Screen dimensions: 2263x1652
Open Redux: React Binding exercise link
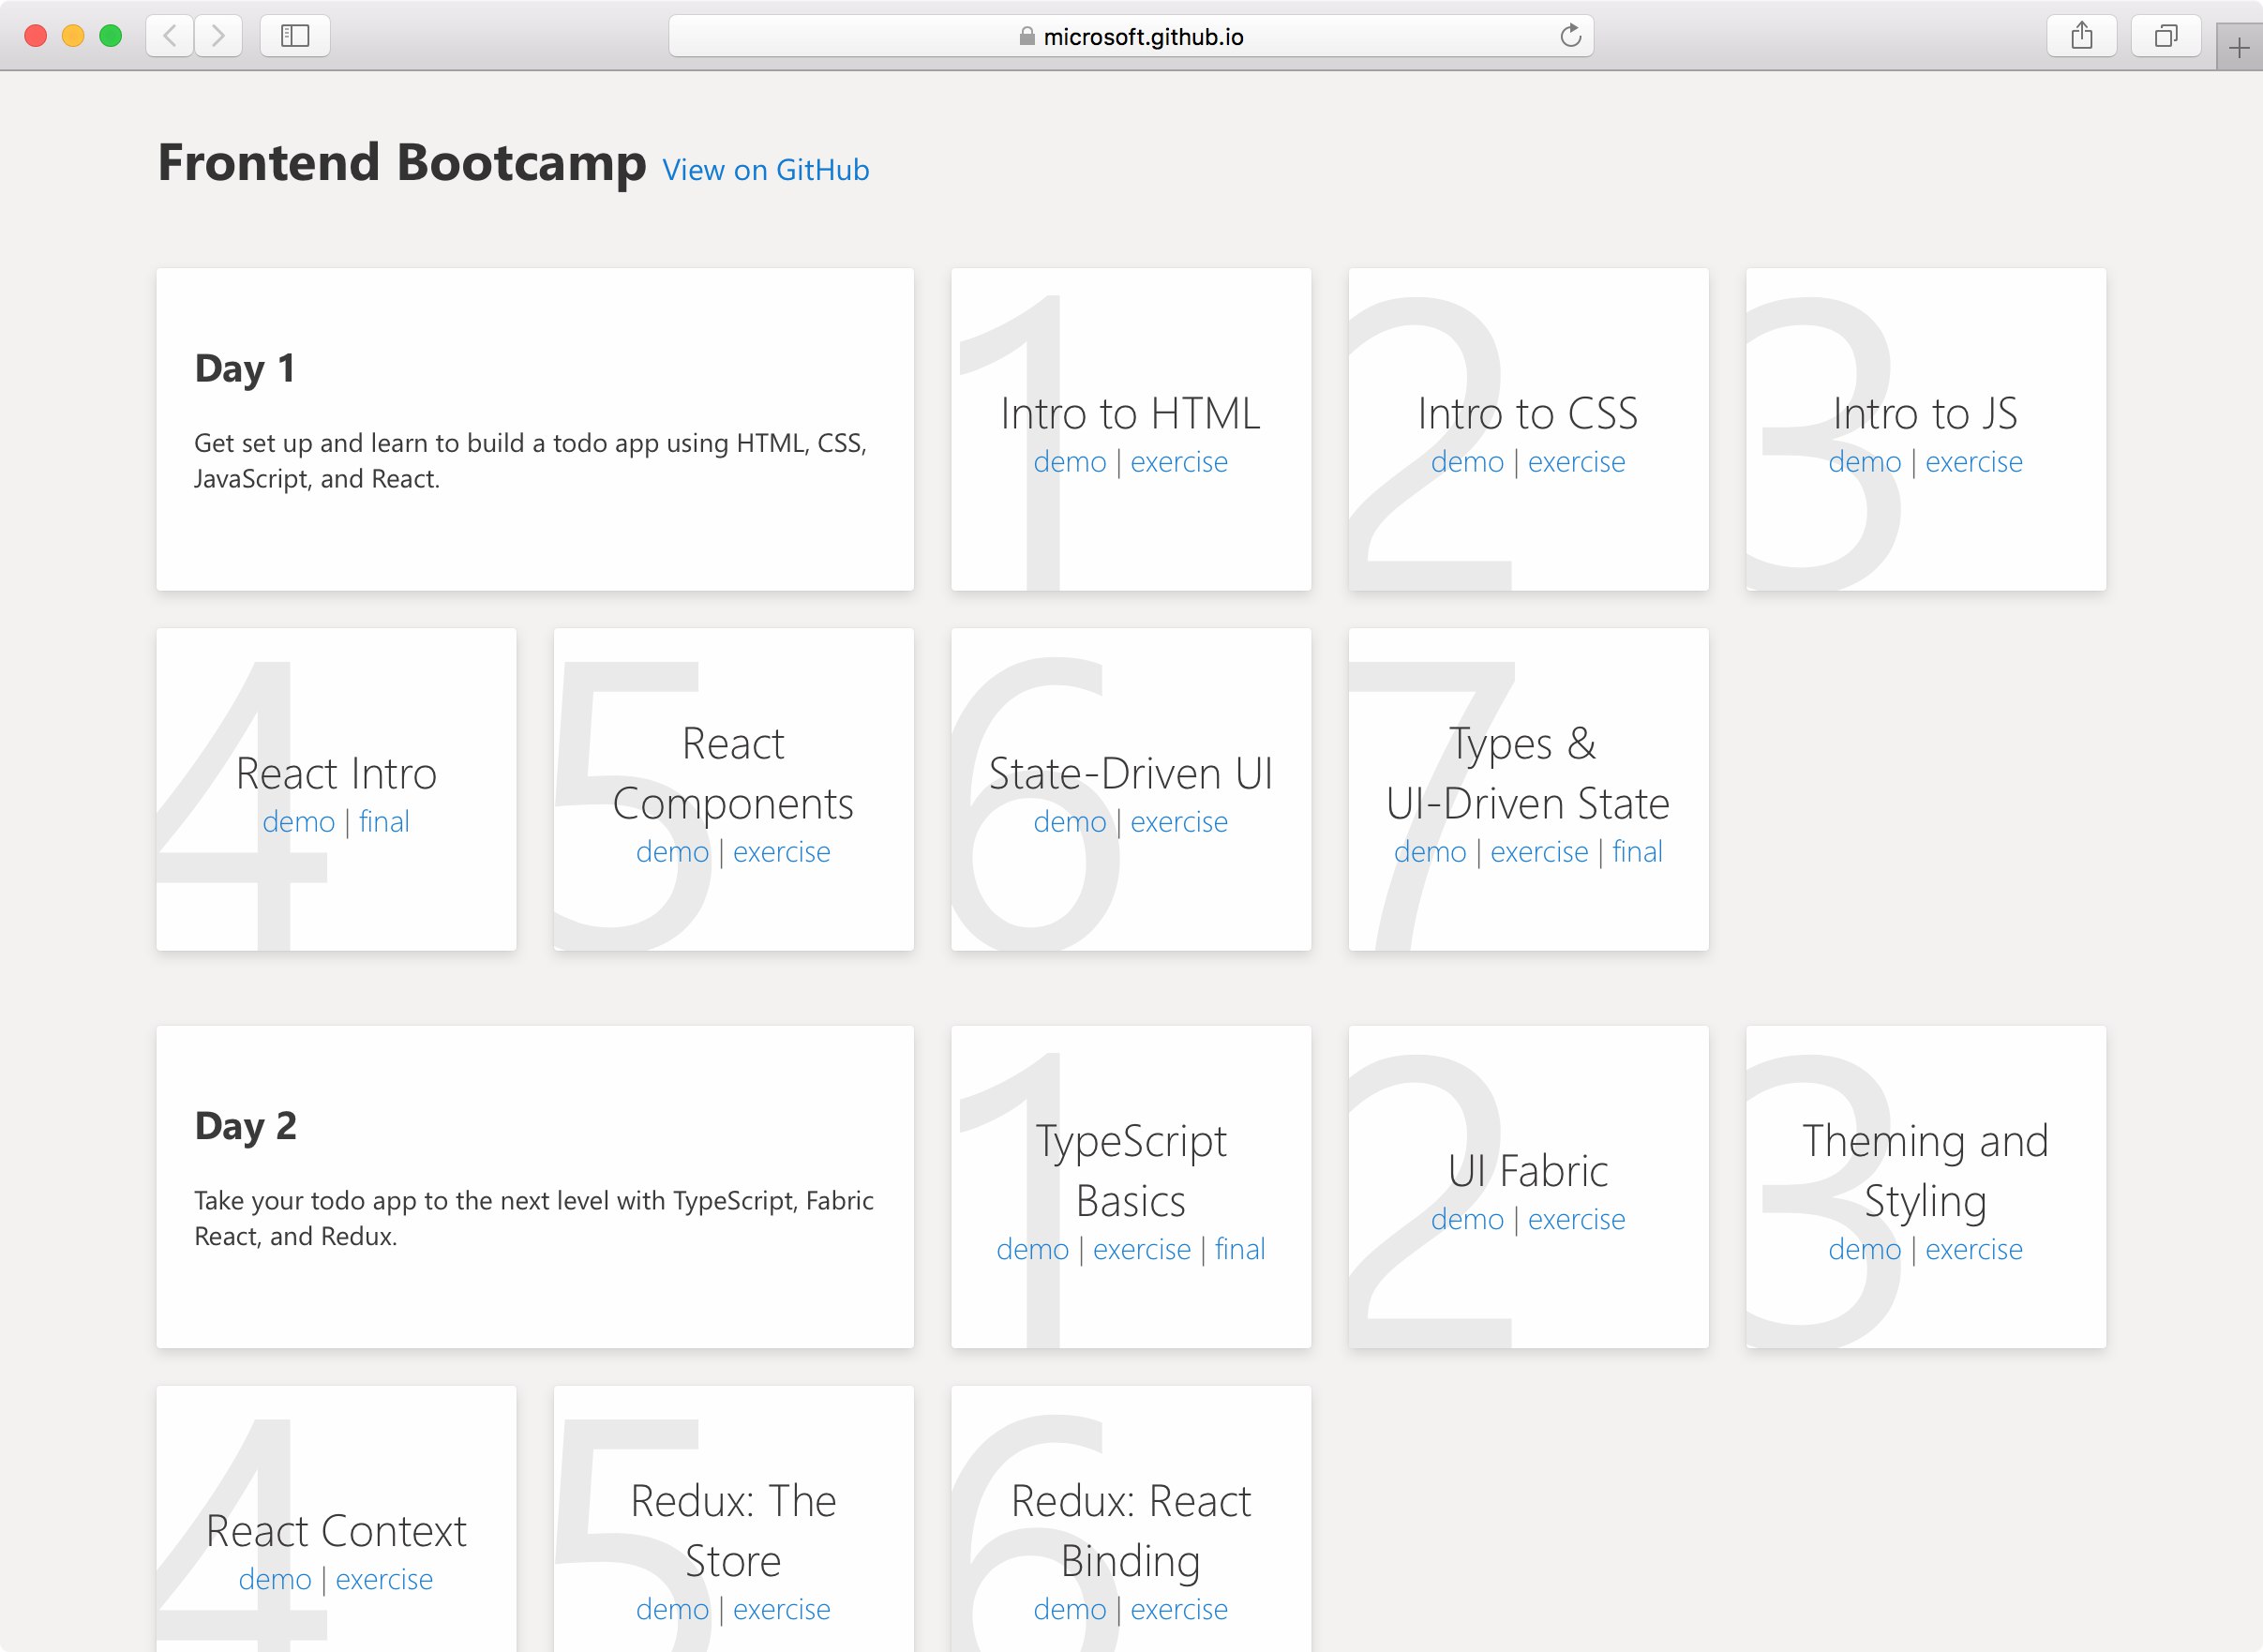[1179, 1609]
